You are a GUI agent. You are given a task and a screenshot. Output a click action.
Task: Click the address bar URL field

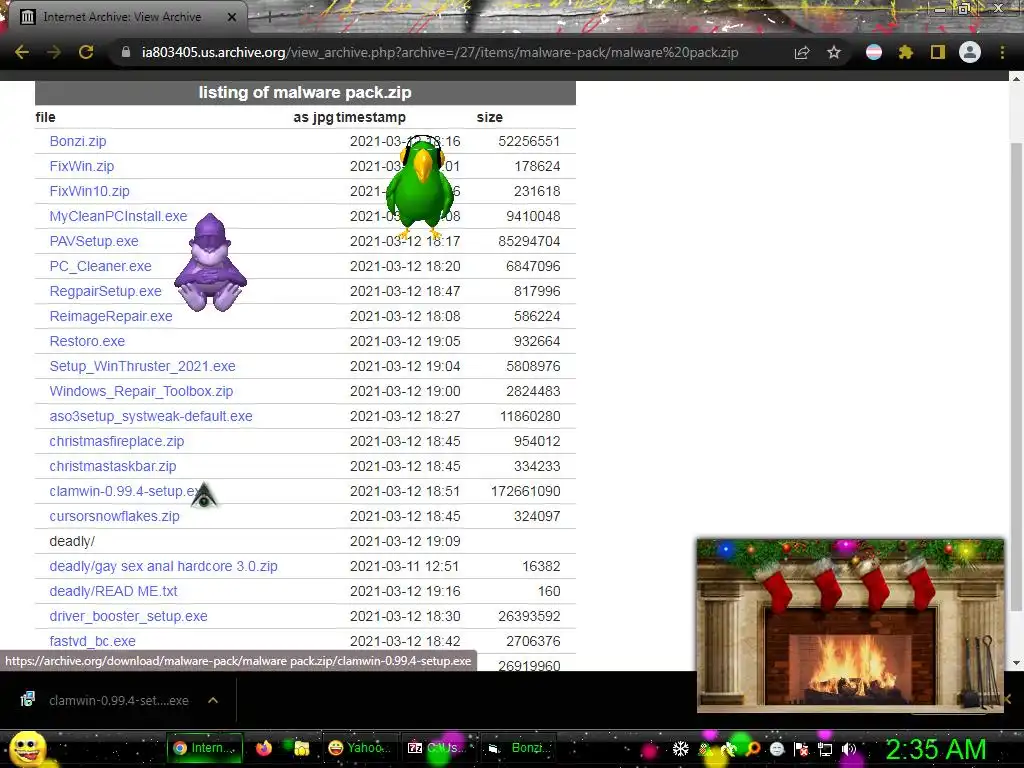pos(440,52)
